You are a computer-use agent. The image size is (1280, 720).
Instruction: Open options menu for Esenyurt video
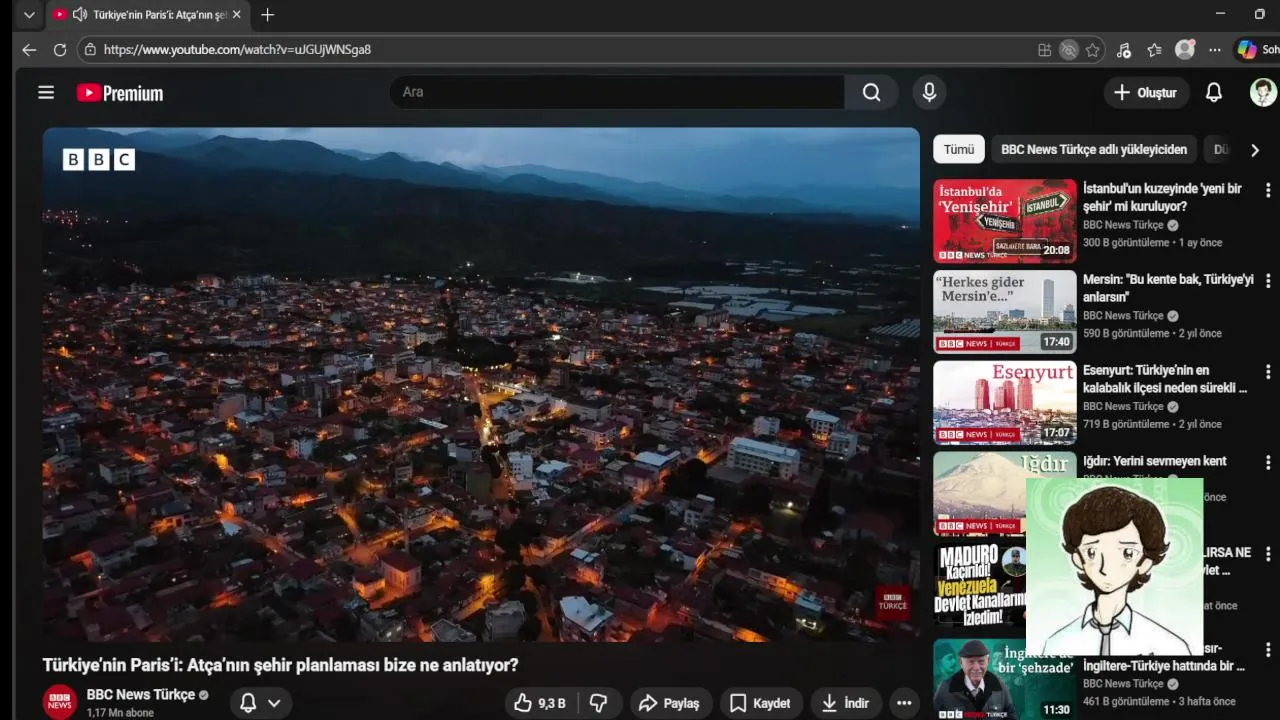pos(1268,372)
